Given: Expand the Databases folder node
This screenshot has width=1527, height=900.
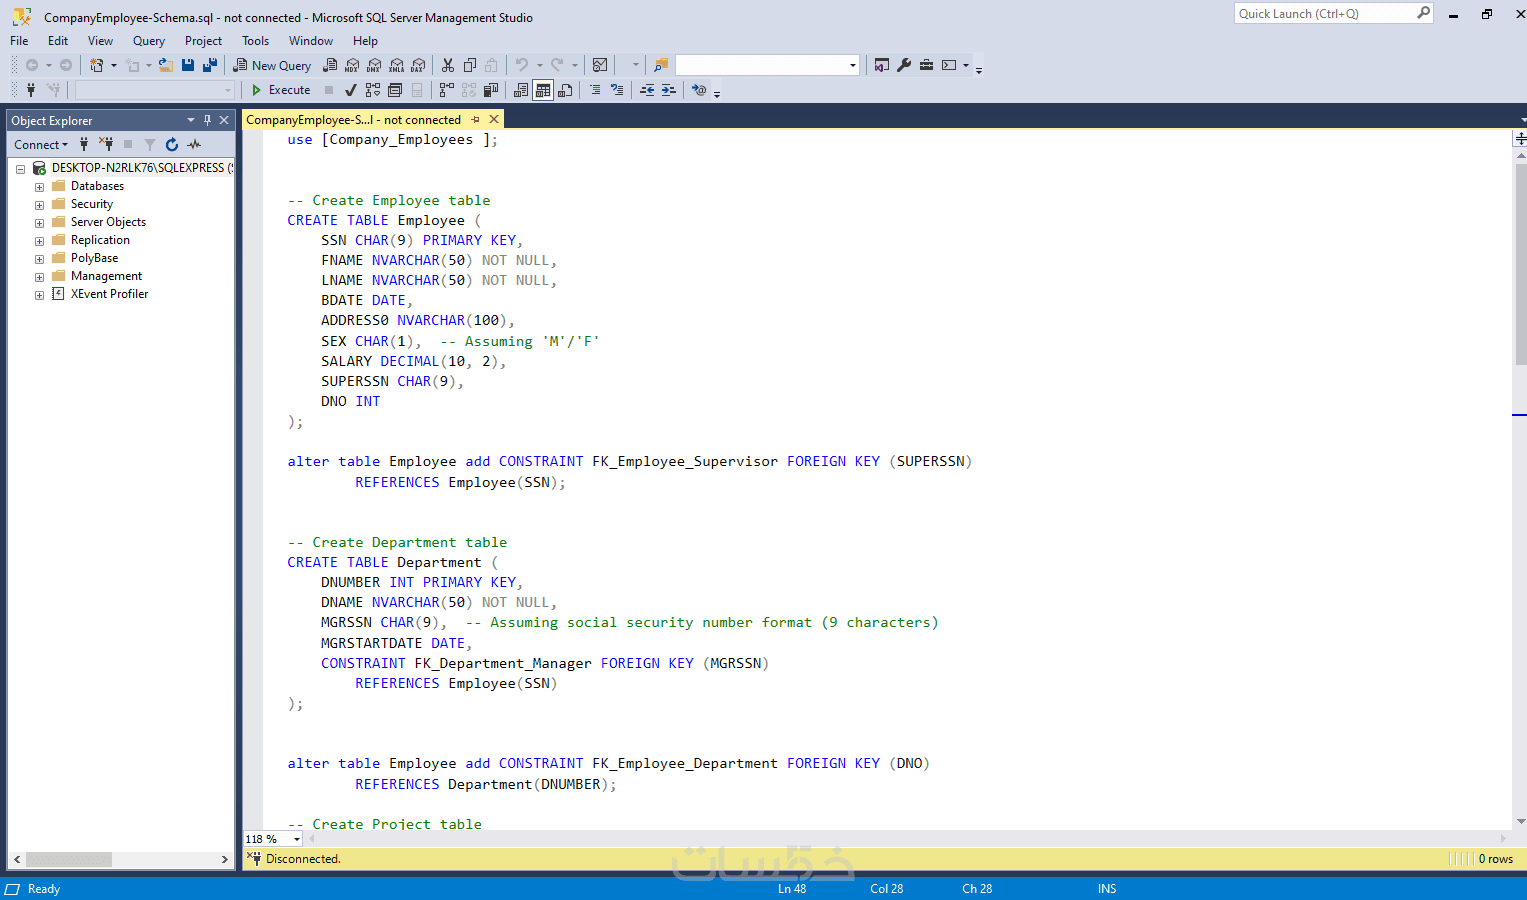Looking at the screenshot, I should [39, 187].
